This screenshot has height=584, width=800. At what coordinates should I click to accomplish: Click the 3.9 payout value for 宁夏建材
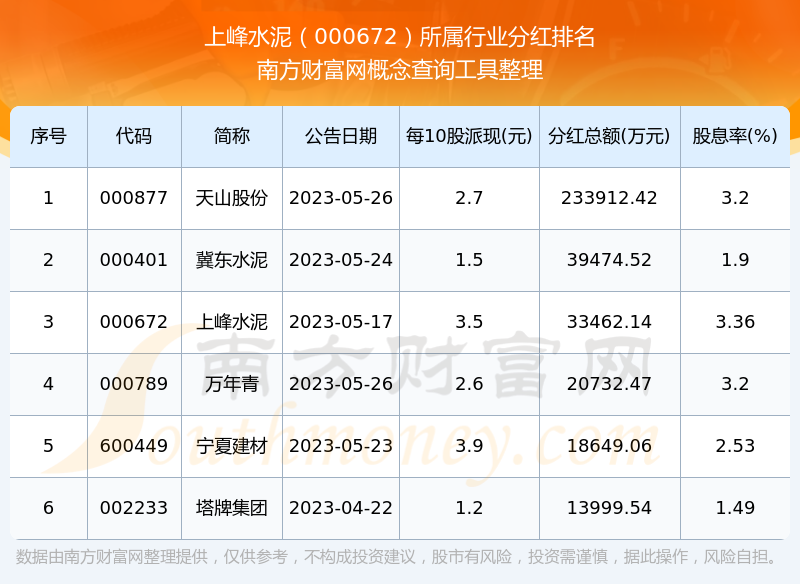(469, 446)
